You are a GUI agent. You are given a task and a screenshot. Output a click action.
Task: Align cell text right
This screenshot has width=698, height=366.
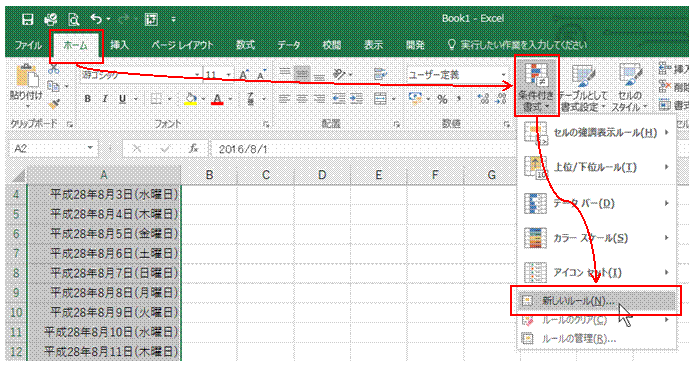point(319,98)
